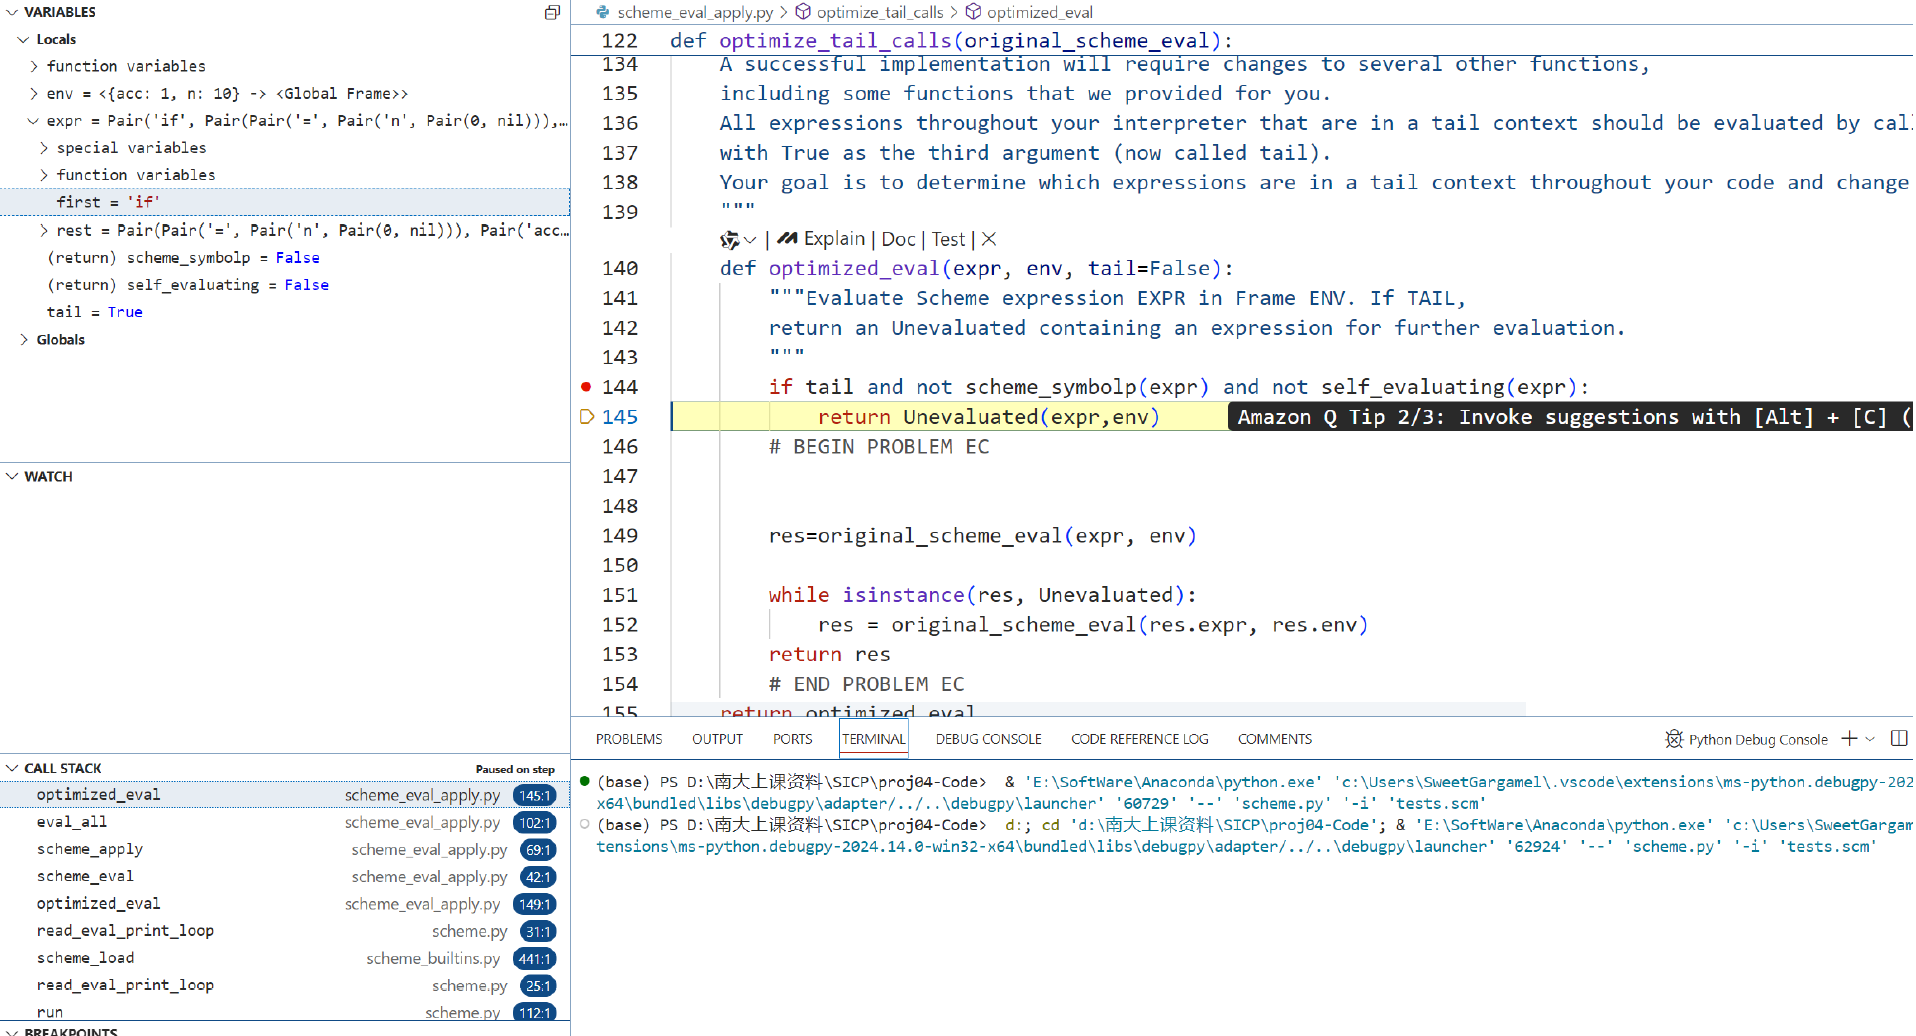Click the current execution arrow at line 145
Viewport: 1916px width, 1036px height.
click(587, 417)
